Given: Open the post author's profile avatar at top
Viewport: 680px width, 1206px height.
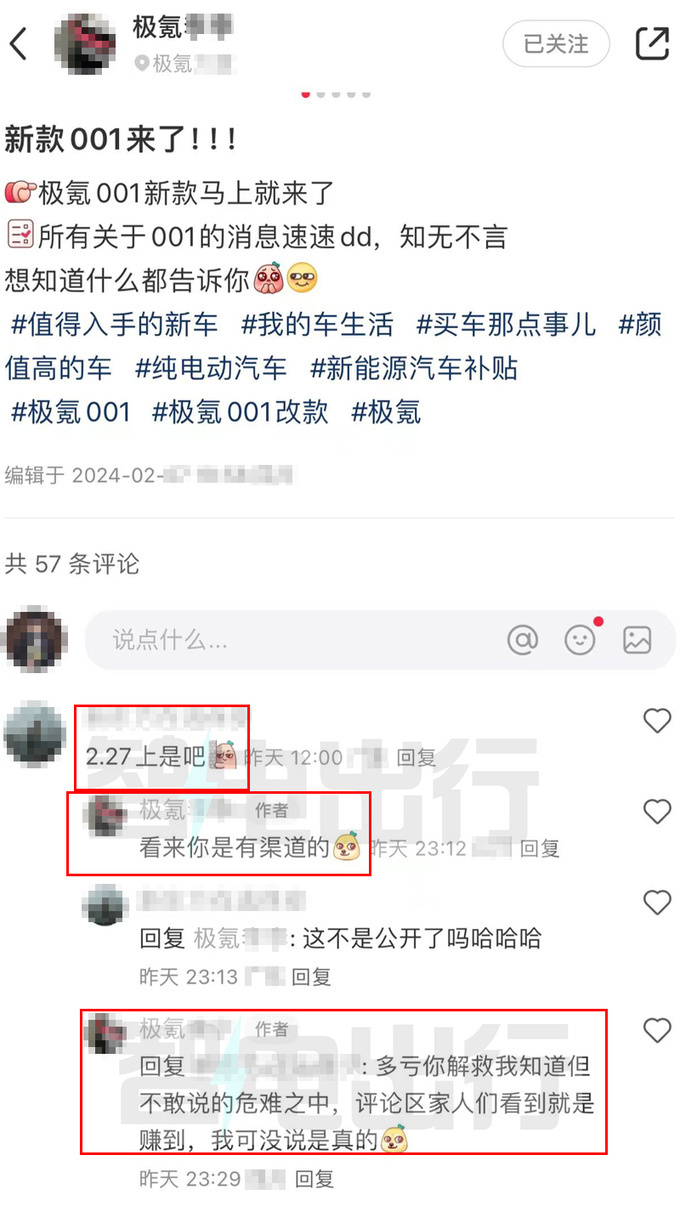Looking at the screenshot, I should pos(87,44).
